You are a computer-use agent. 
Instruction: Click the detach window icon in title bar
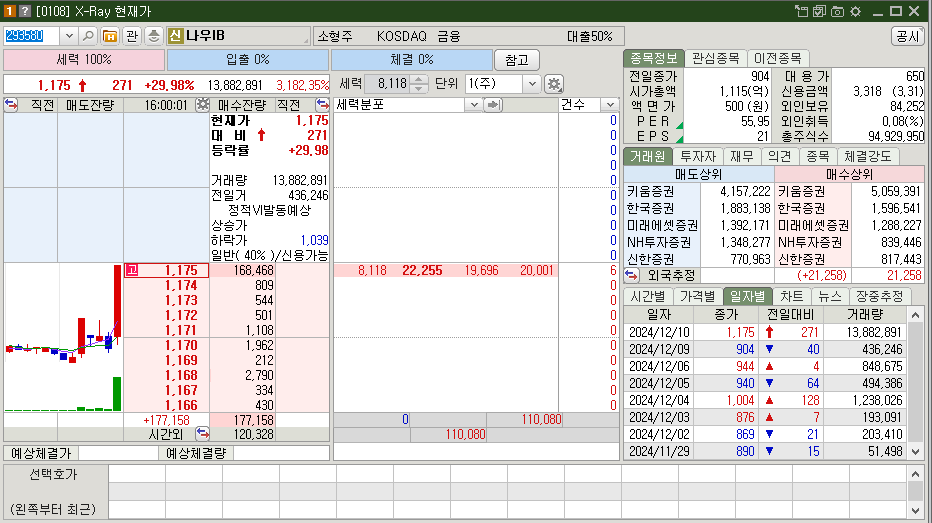click(x=801, y=11)
